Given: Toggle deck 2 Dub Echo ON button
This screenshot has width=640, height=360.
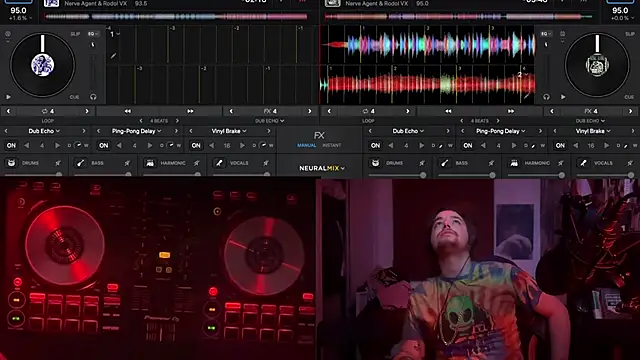Looking at the screenshot, I should pos(376,145).
